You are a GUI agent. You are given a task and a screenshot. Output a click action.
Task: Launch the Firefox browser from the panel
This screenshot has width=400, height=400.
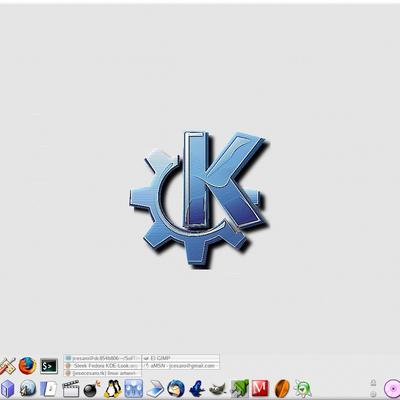(27, 366)
